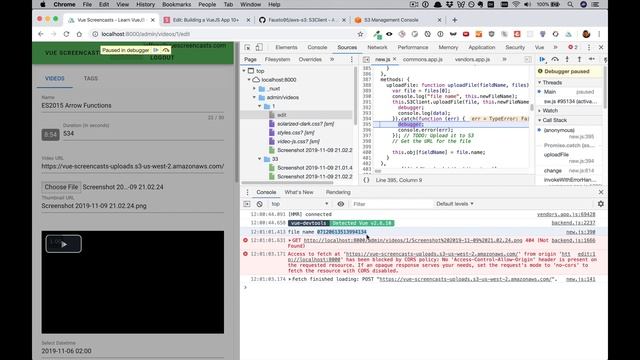The height and width of the screenshot is (360, 640).
Task: Open the Chrome History menu
Action: (x=145, y=4)
